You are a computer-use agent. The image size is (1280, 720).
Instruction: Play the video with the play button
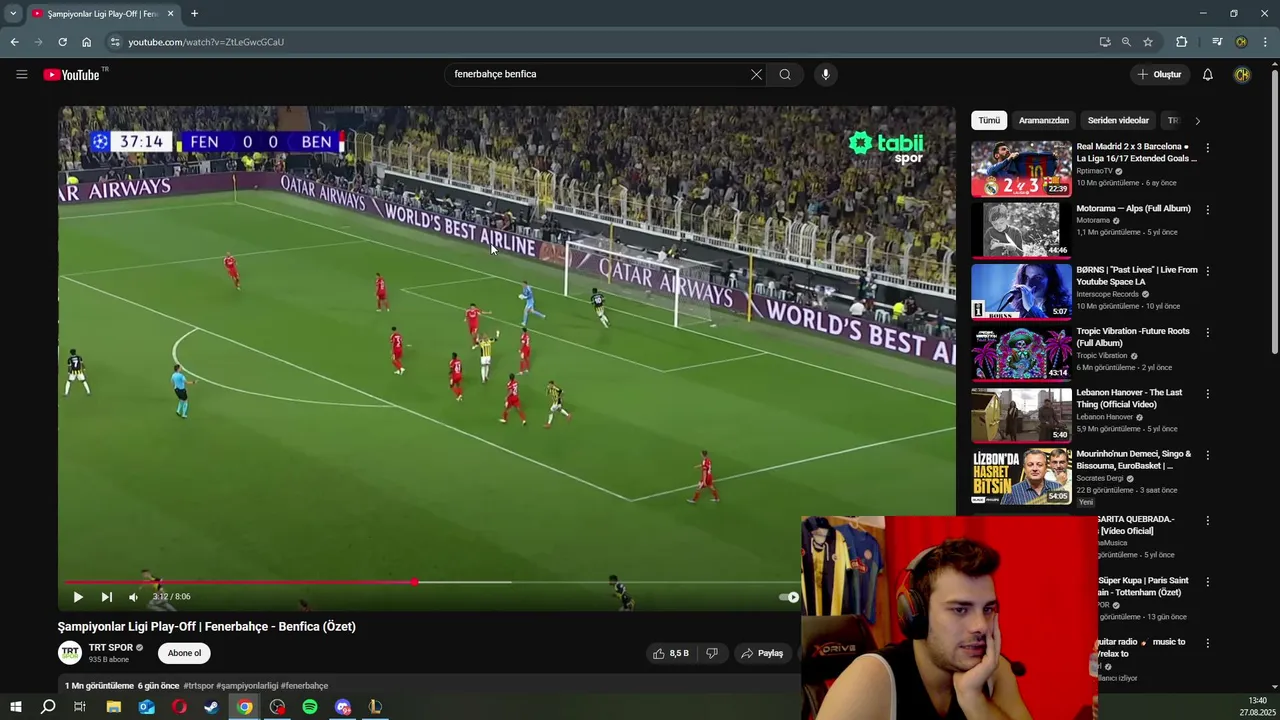(x=78, y=597)
